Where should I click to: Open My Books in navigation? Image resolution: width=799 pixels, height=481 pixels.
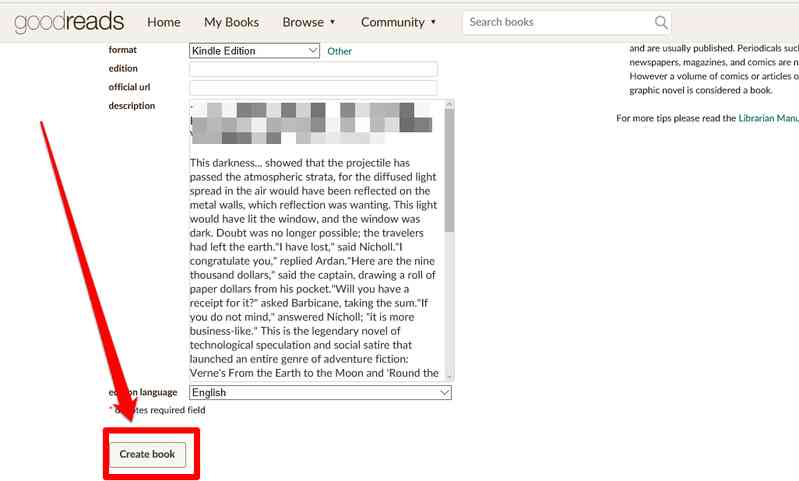[231, 22]
